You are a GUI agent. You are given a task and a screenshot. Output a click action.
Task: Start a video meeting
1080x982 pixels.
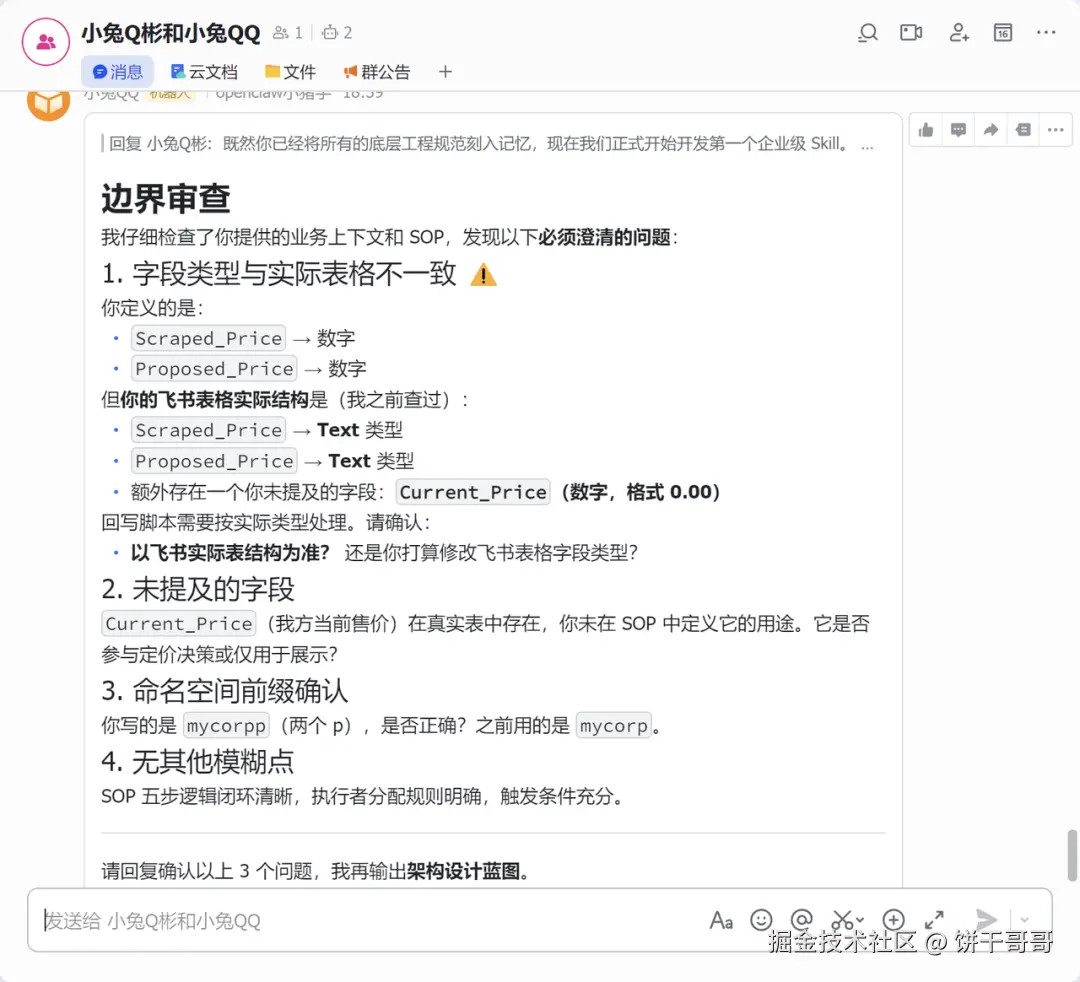click(x=911, y=32)
